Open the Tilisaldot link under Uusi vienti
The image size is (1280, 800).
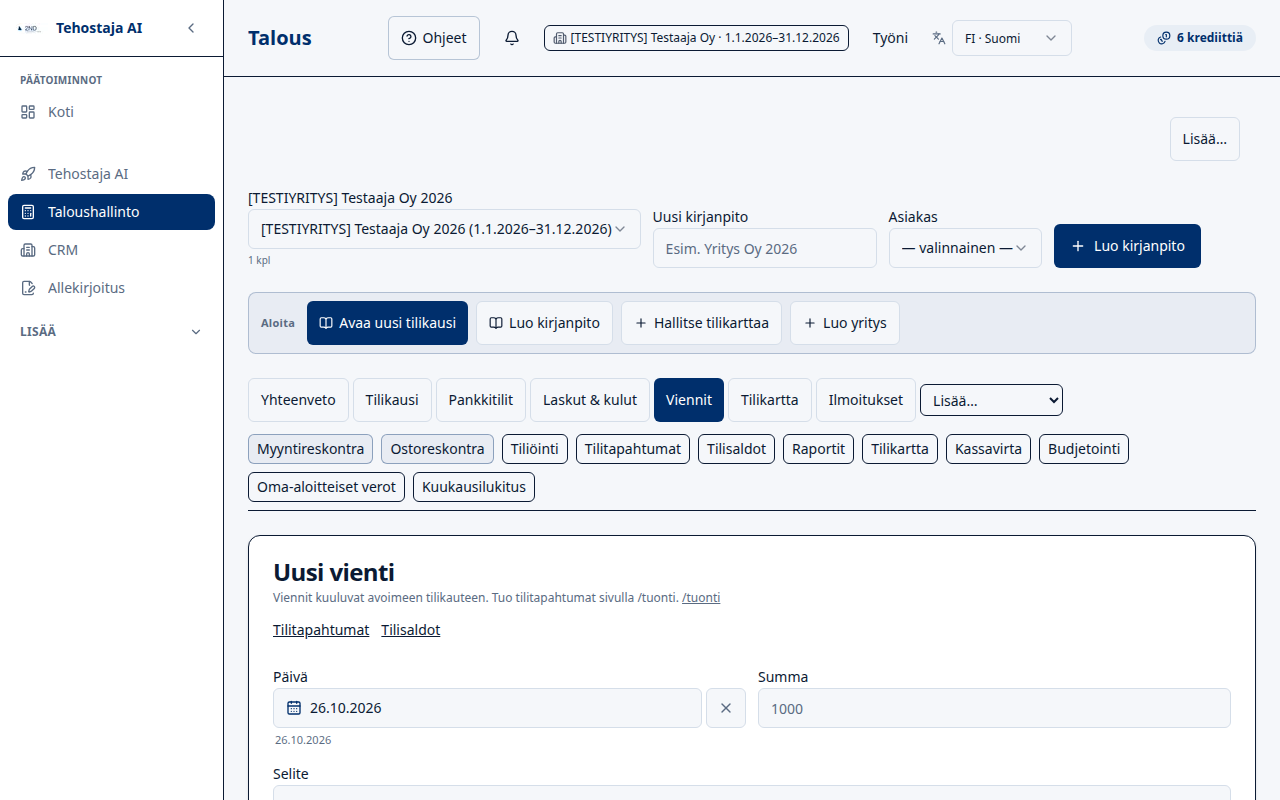tap(411, 630)
